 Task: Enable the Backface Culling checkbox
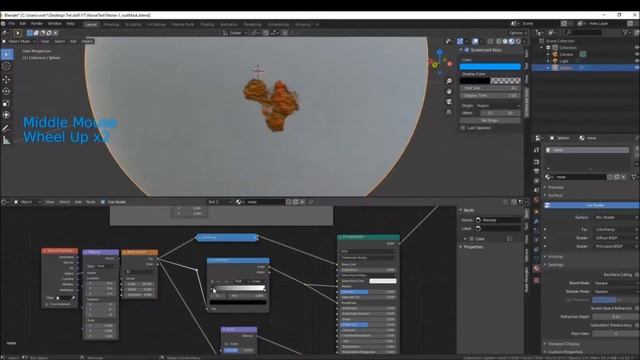pos(637,275)
